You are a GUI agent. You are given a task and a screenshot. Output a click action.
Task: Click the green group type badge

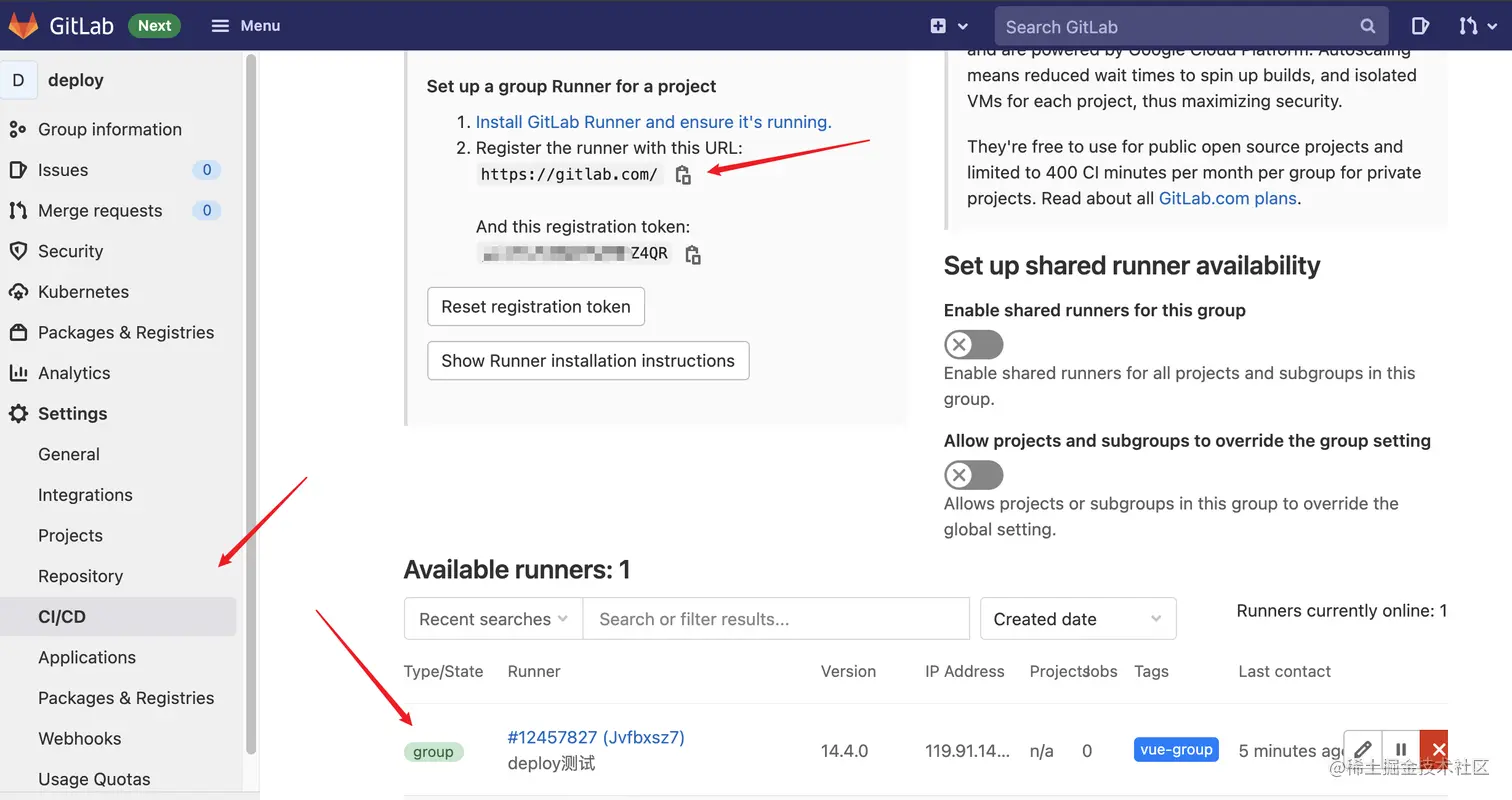[x=433, y=752]
